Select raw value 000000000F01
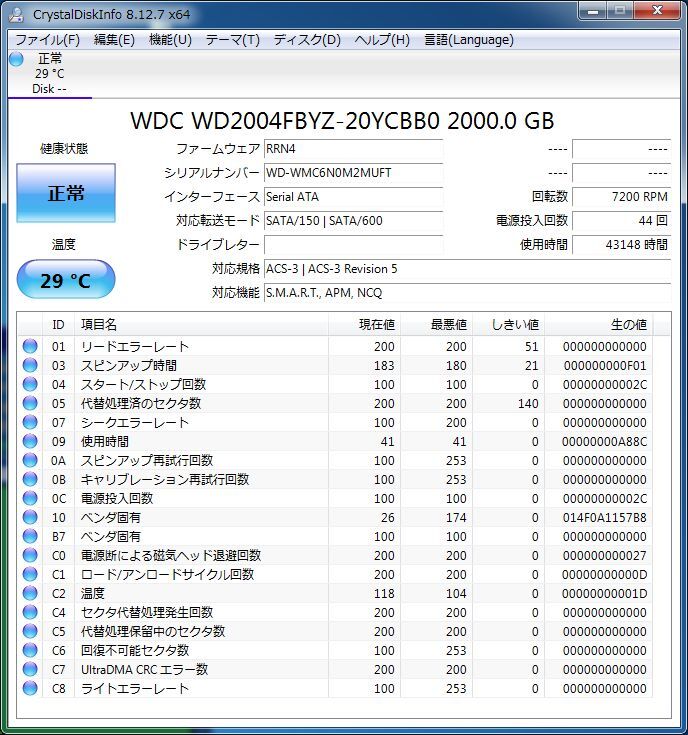This screenshot has height=735, width=688. pos(605,366)
